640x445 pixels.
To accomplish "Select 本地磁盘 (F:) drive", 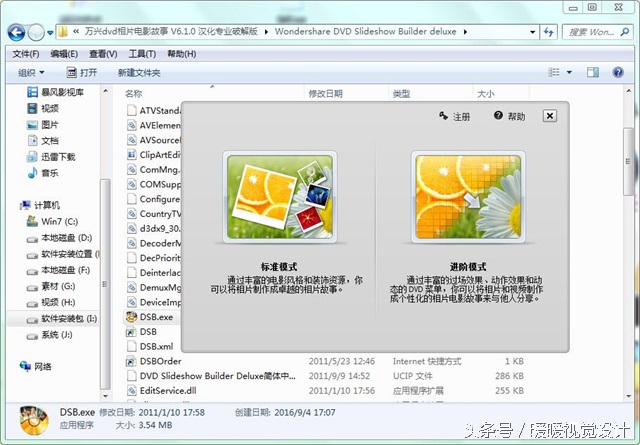I will [x=58, y=270].
